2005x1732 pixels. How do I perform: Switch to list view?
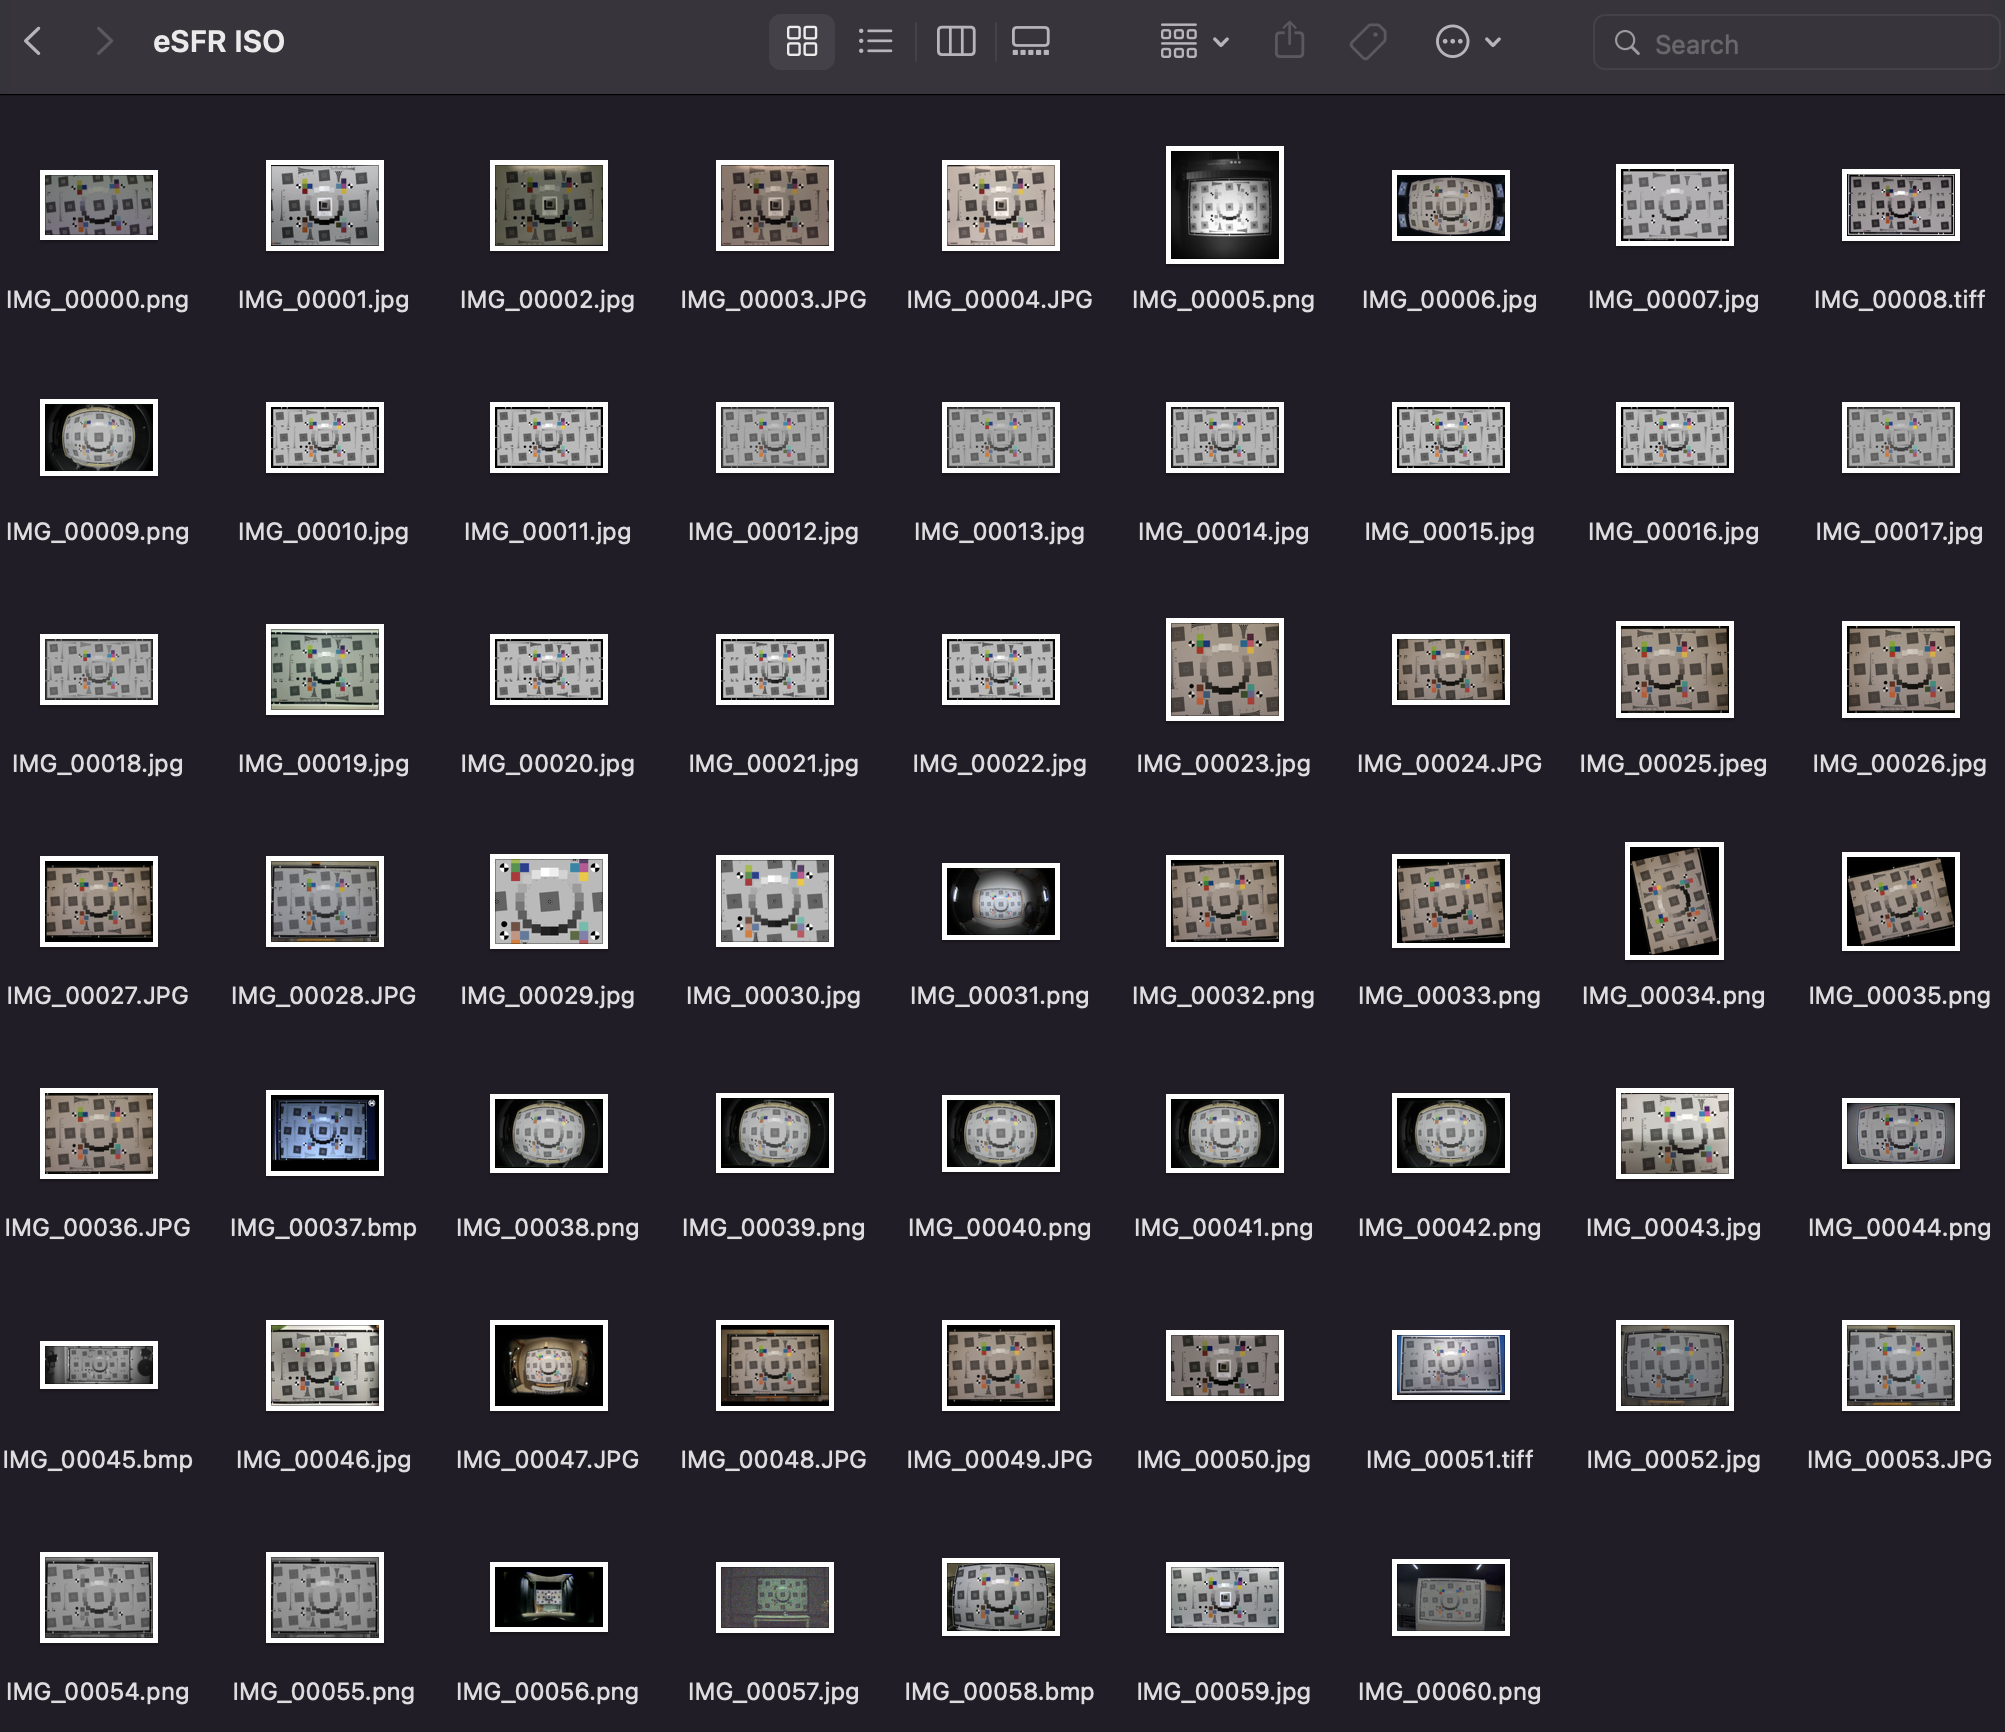pyautogui.click(x=875, y=42)
